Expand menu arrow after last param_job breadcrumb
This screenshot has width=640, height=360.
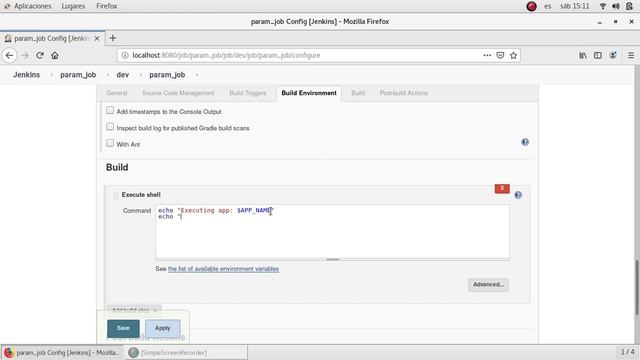197,75
